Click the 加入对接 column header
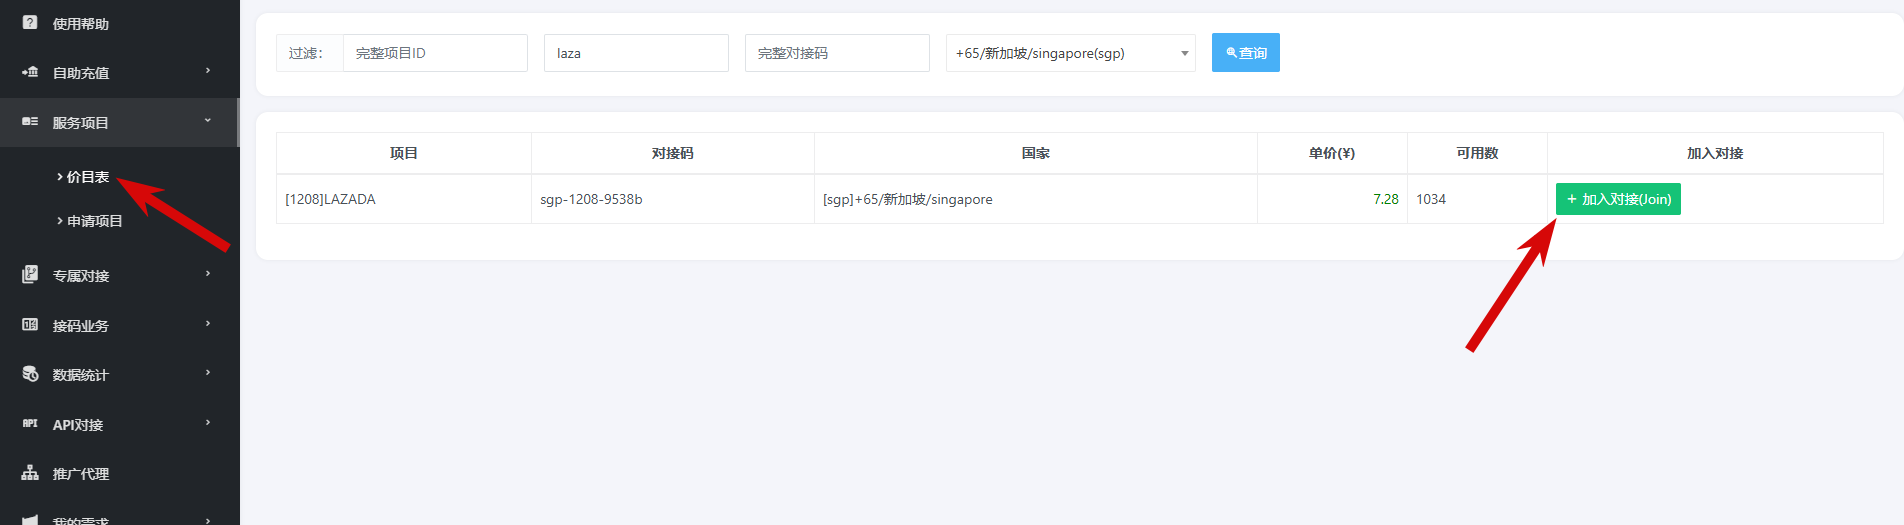Viewport: 1904px width, 525px height. point(1715,153)
